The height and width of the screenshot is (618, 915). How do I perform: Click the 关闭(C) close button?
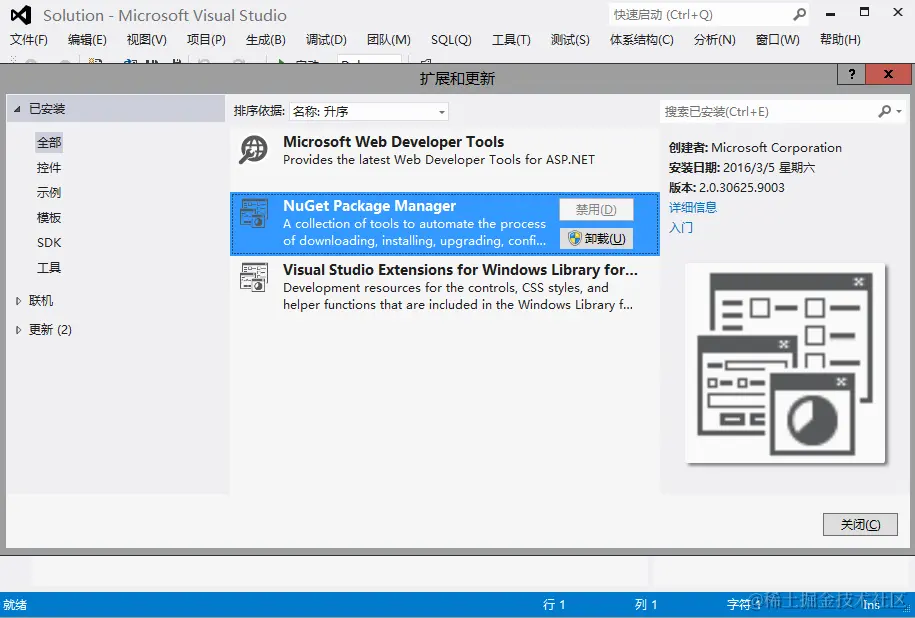pyautogui.click(x=860, y=525)
